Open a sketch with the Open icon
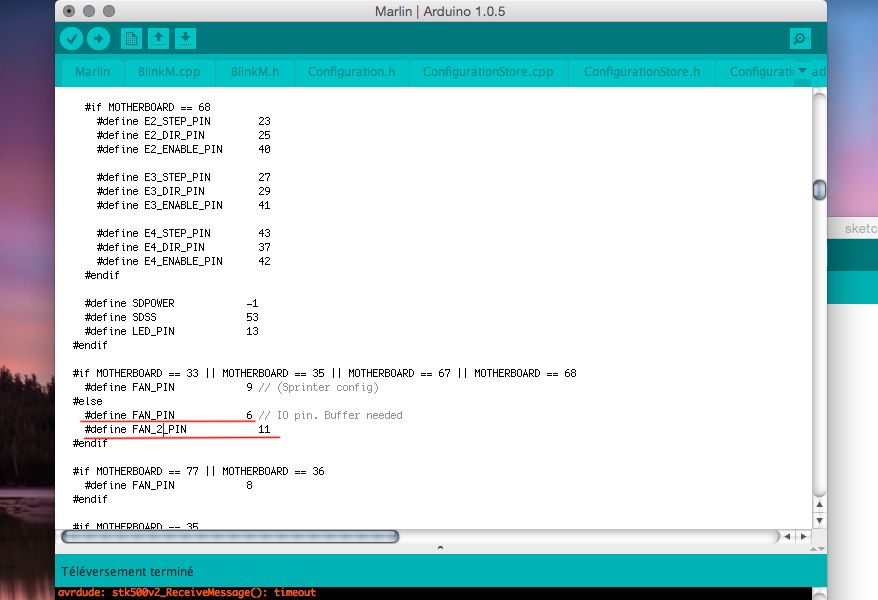 [x=158, y=39]
